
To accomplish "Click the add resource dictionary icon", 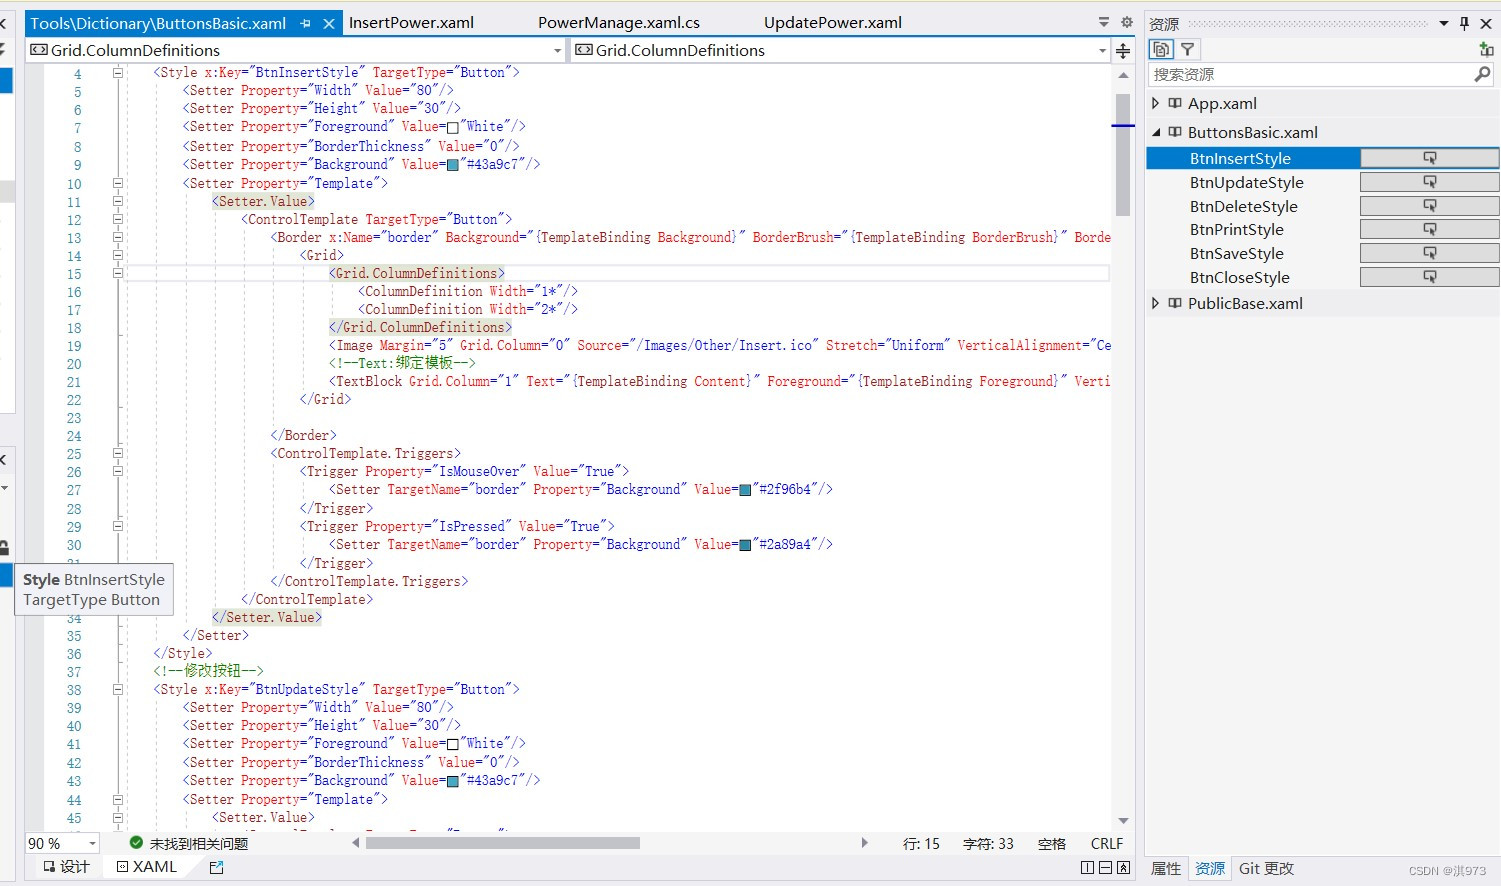I will click(1486, 49).
